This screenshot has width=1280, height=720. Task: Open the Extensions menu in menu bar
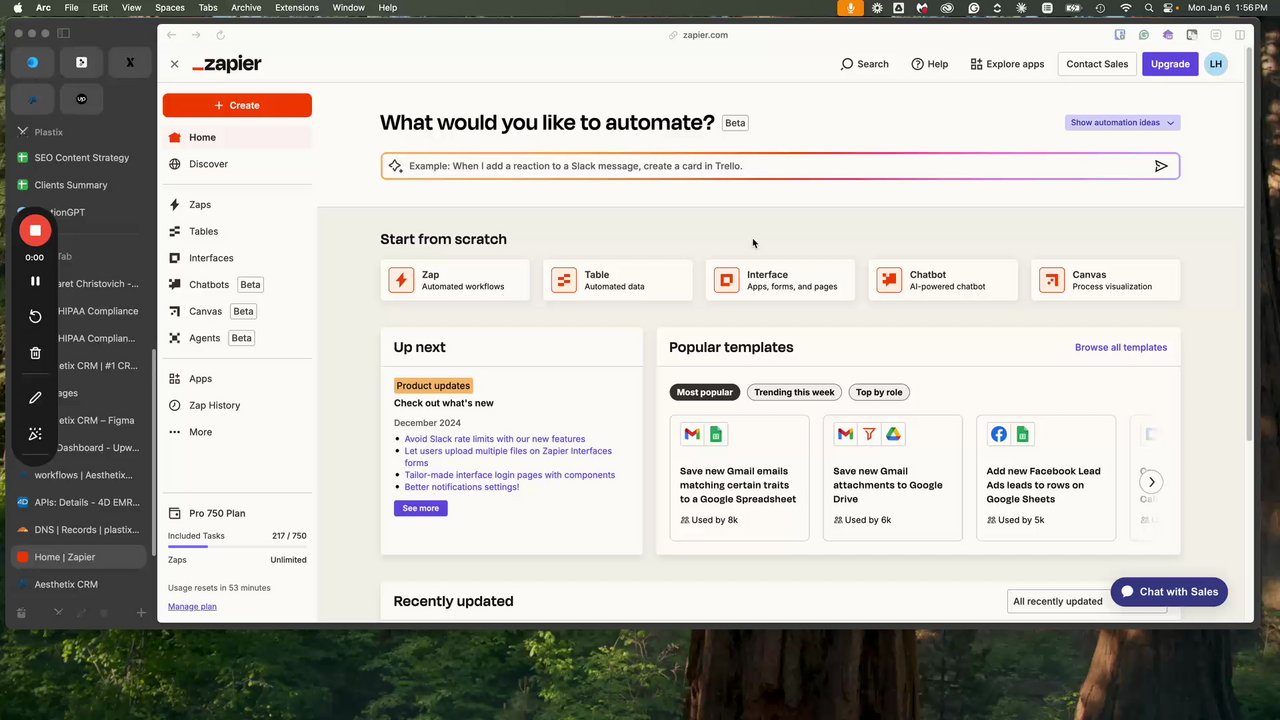point(297,8)
